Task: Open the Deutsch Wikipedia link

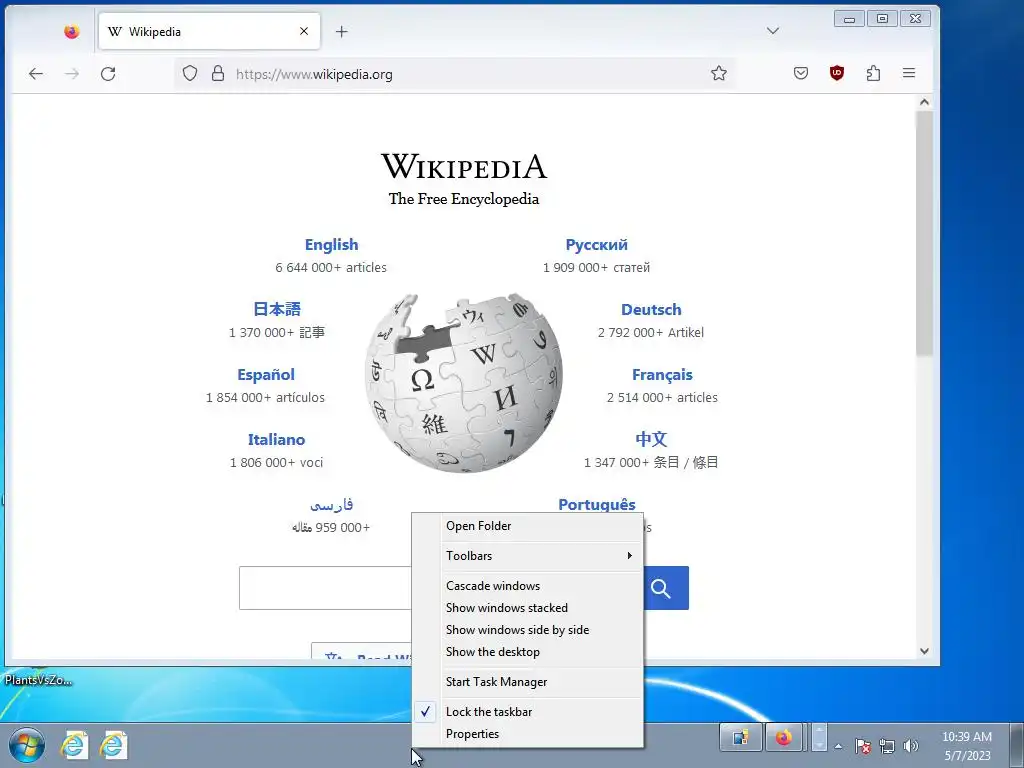Action: coord(651,310)
